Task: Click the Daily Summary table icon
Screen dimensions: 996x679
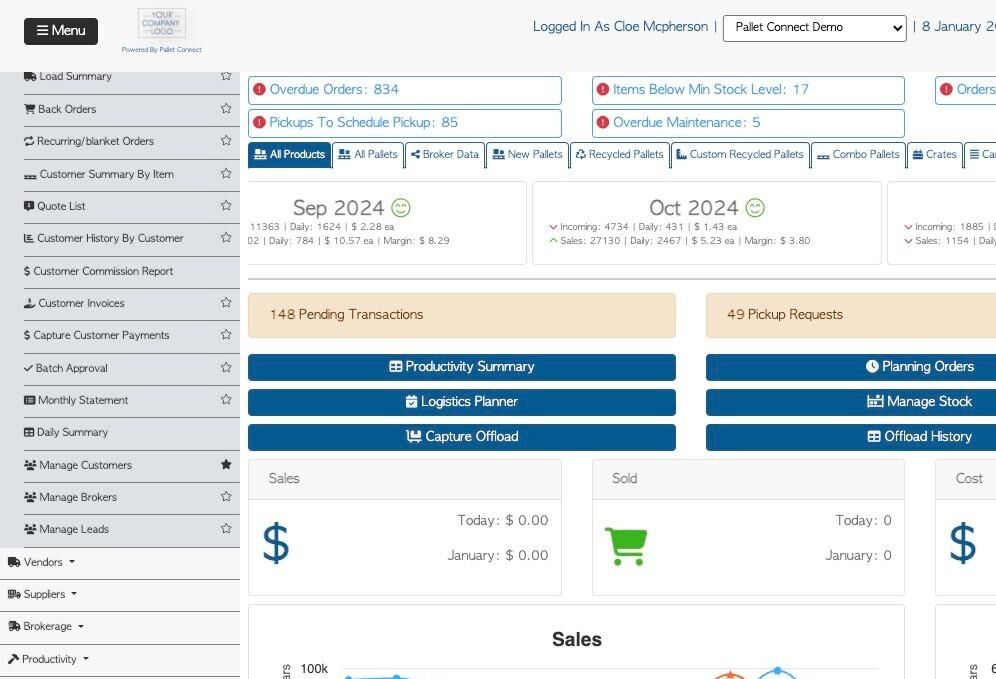Action: 29,432
